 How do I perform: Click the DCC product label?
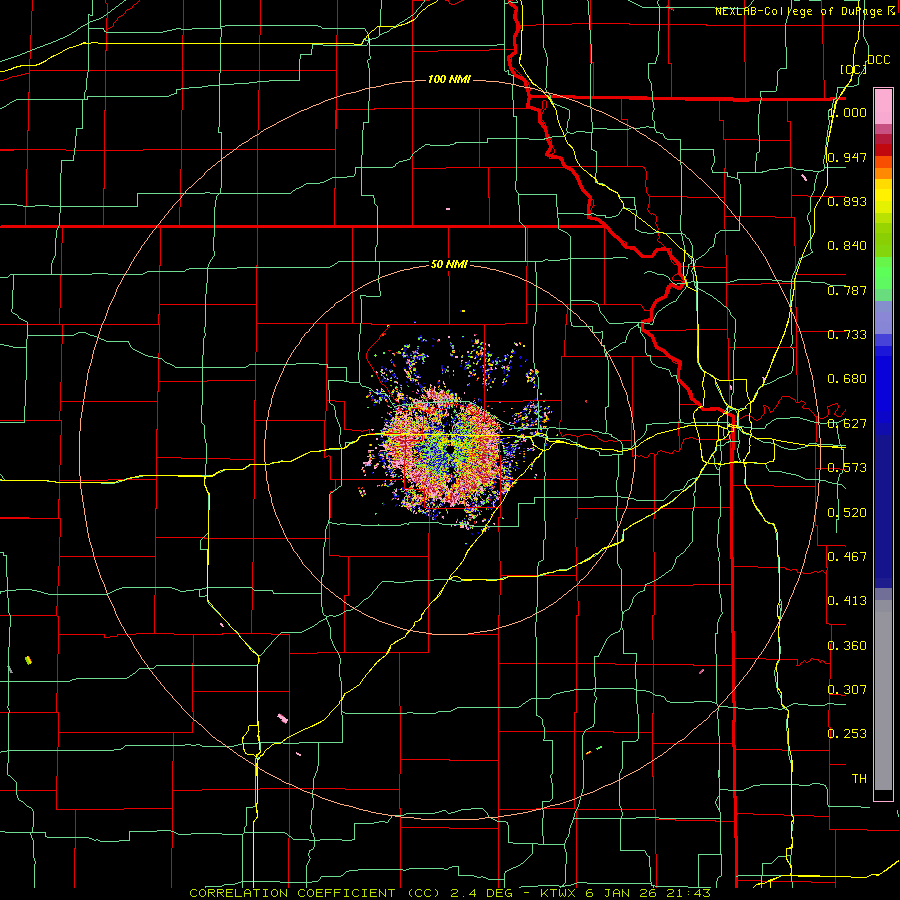(x=879, y=59)
